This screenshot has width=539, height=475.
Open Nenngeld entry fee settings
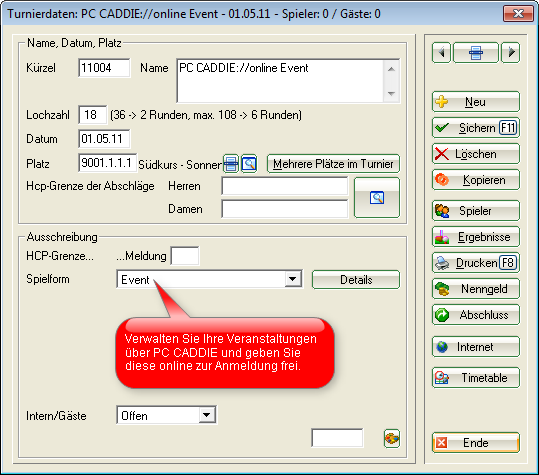click(x=476, y=289)
